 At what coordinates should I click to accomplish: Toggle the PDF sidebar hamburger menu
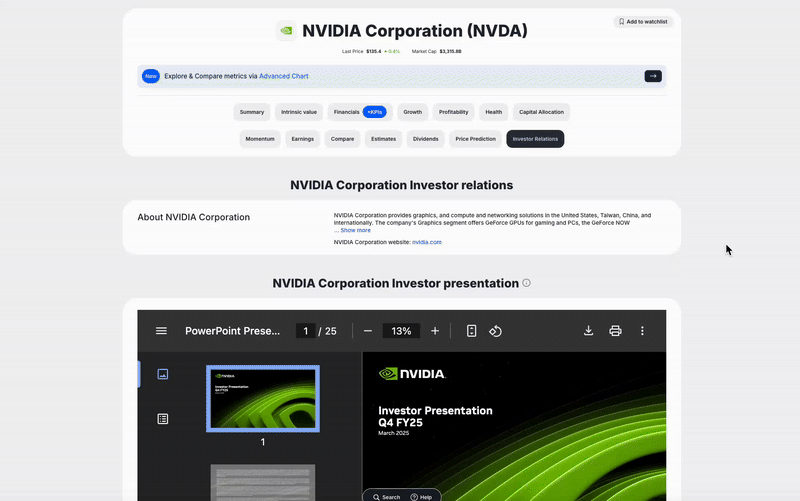[x=161, y=331]
